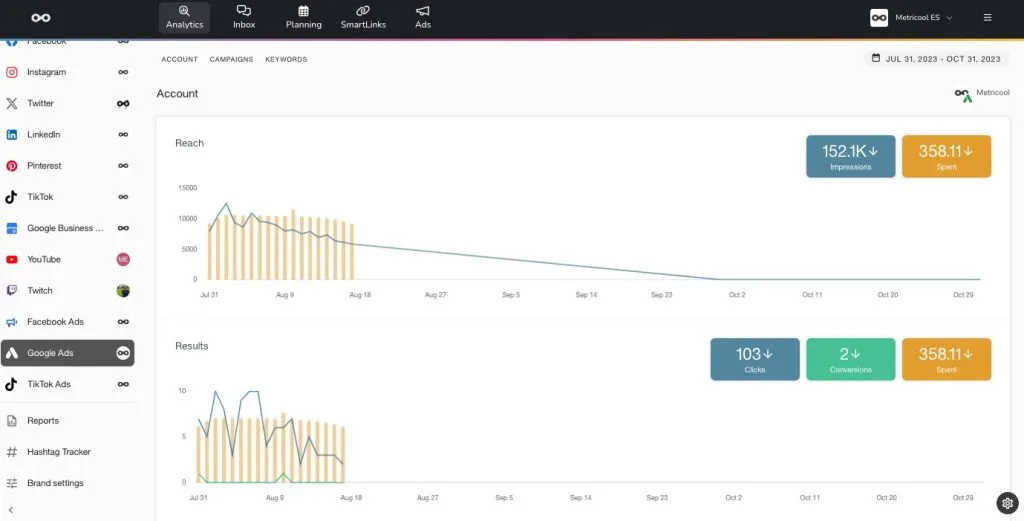Click the LinkedIn logo icon
Viewport: 1024px width, 521px height.
point(12,134)
